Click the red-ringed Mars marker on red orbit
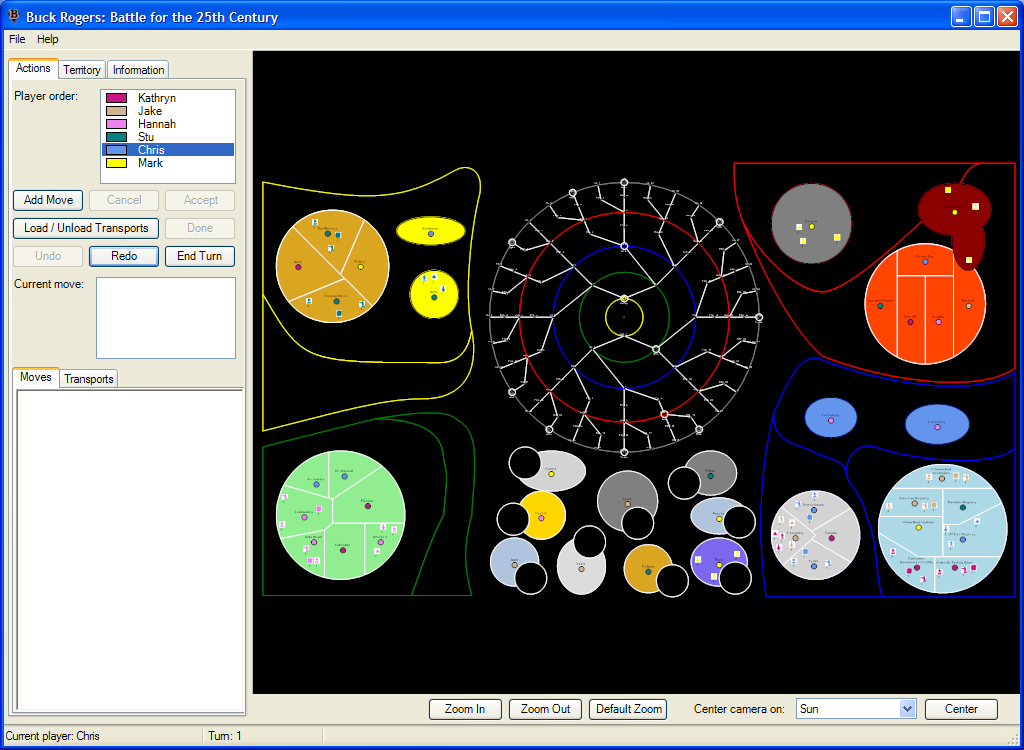Image resolution: width=1024 pixels, height=750 pixels. [x=664, y=414]
